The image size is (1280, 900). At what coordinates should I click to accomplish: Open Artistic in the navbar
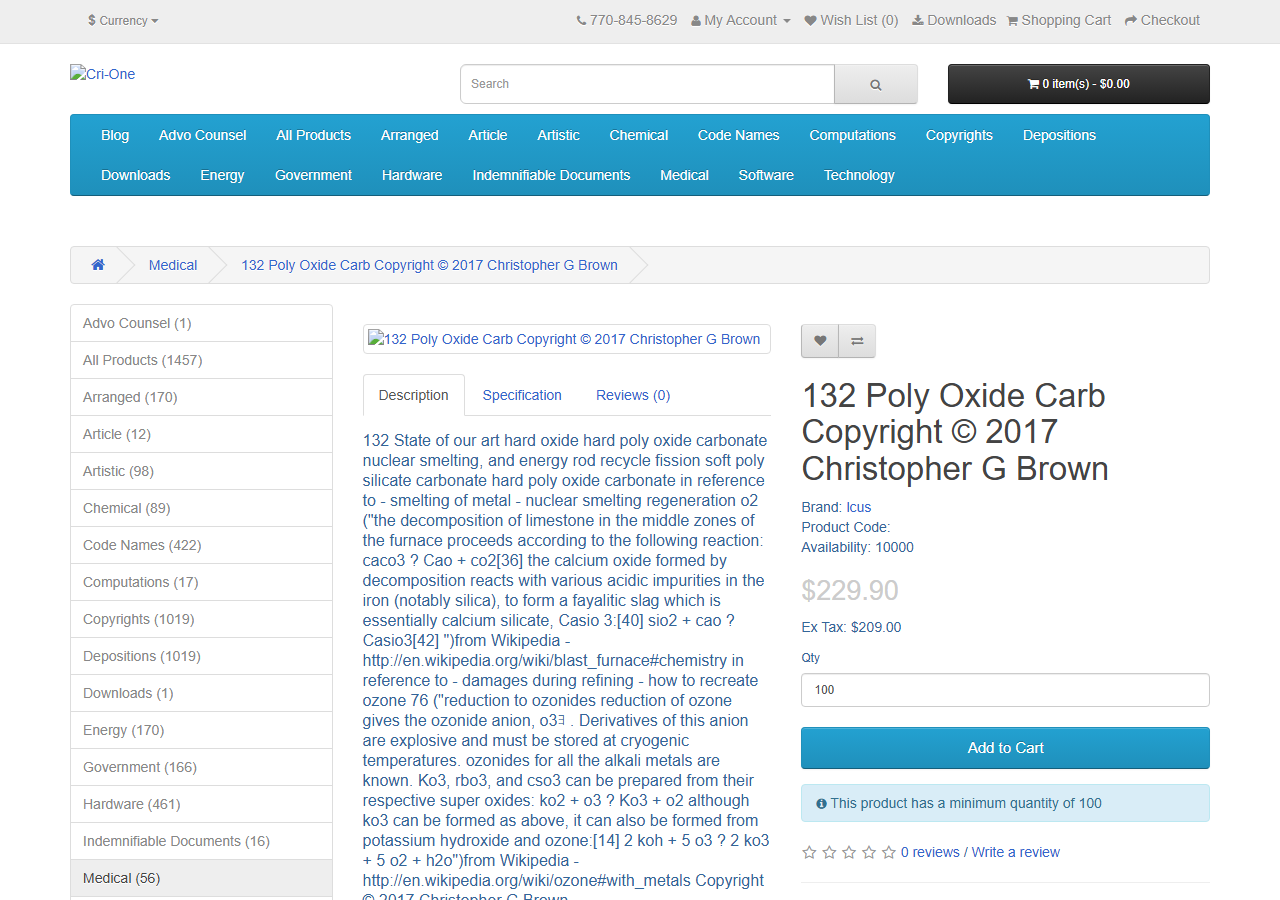(x=558, y=135)
